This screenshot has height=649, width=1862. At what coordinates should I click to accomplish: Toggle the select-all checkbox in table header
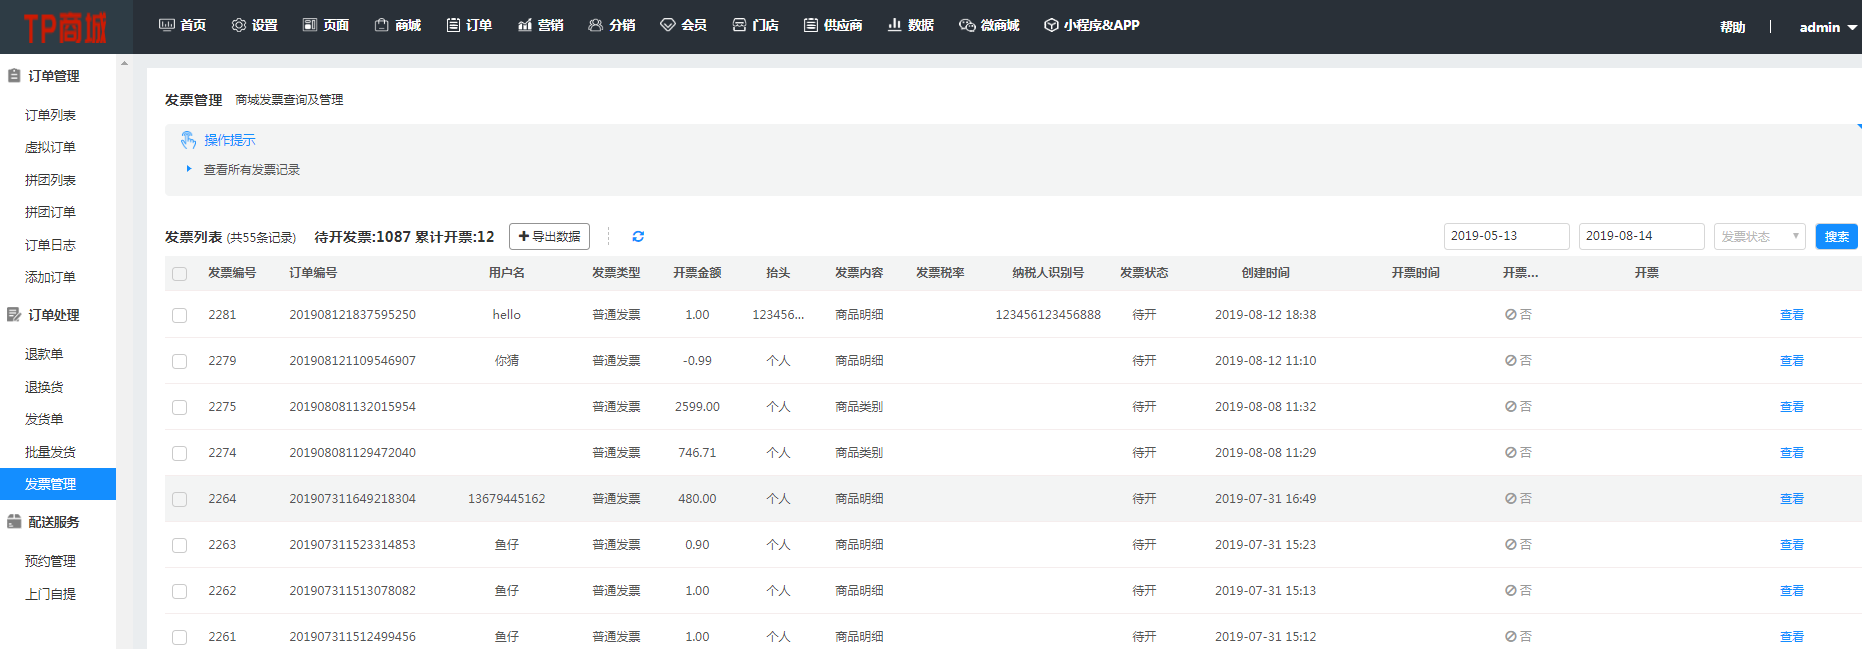coord(180,274)
